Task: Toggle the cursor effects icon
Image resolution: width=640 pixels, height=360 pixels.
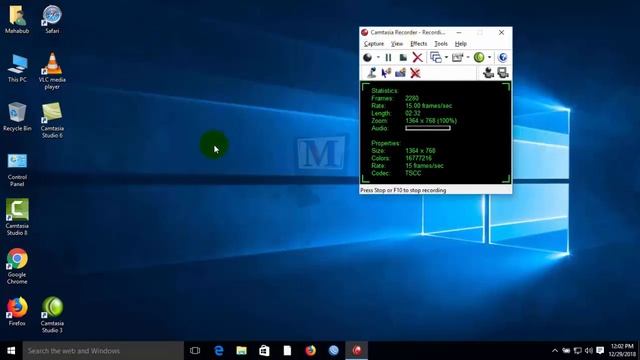Action: 386,73
